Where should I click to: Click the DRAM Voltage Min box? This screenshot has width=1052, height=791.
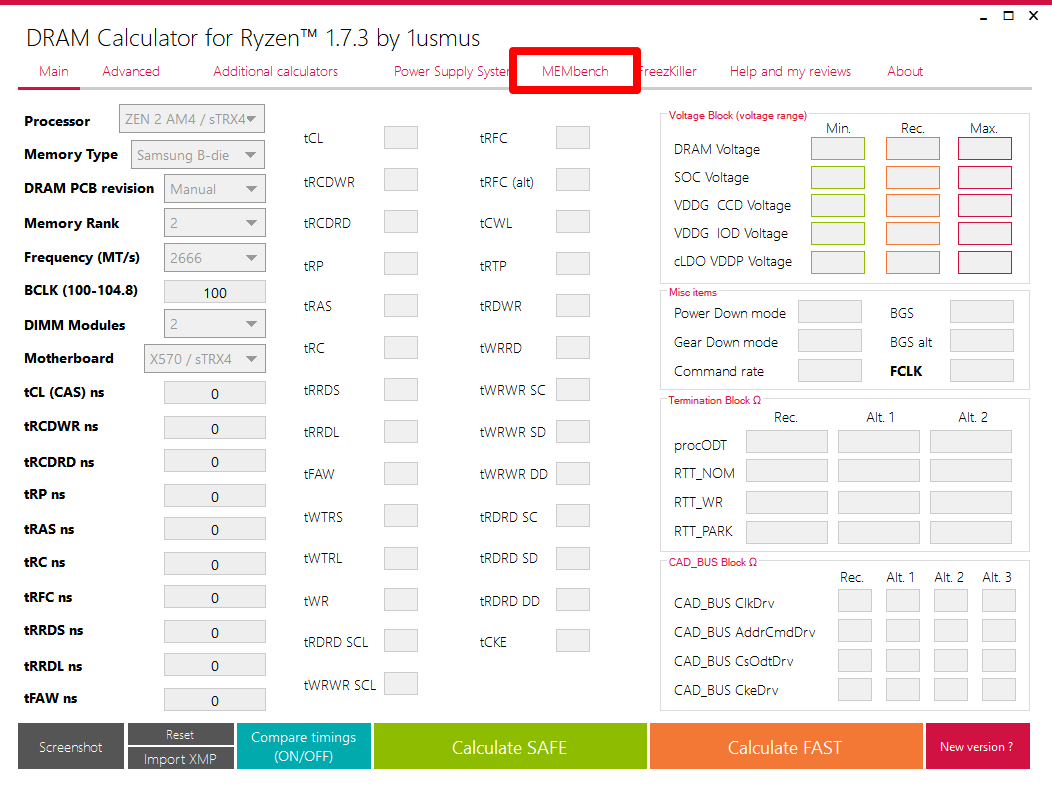click(838, 148)
